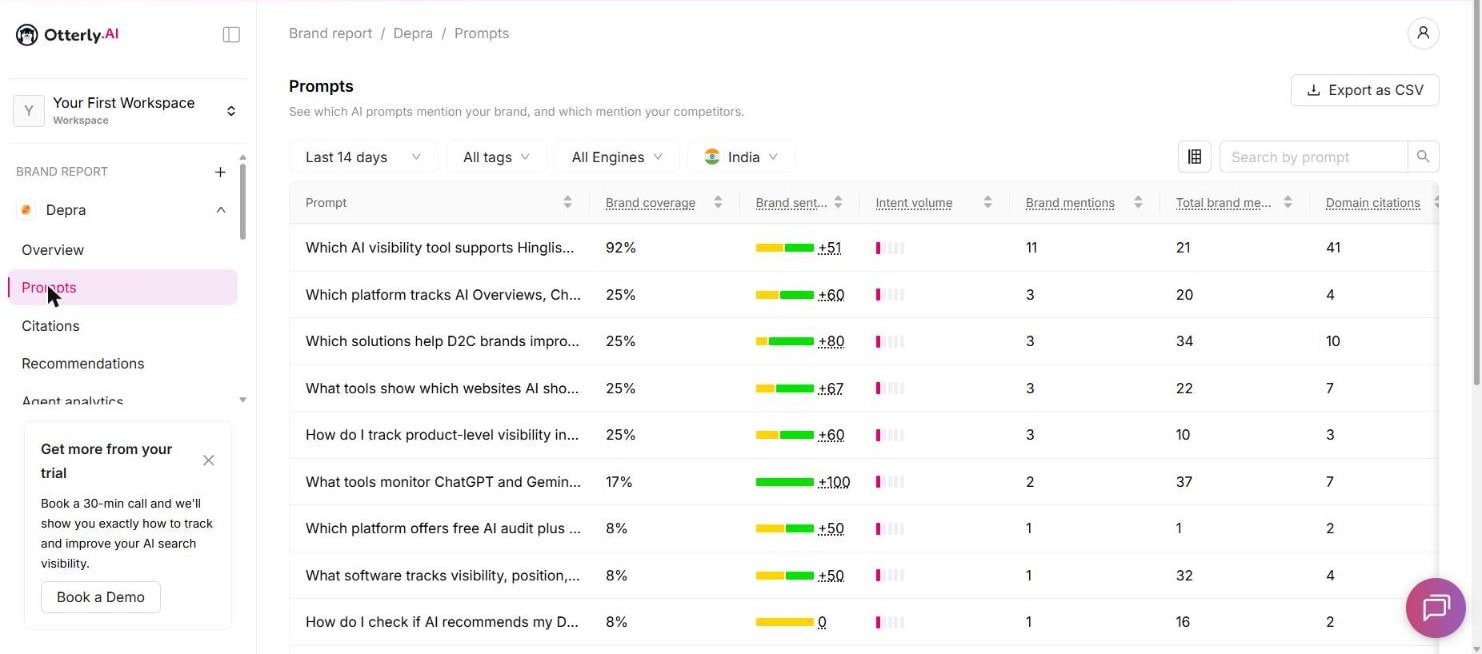Click the page vertical scrollbar
This screenshot has width=1482, height=654.
1476,195
